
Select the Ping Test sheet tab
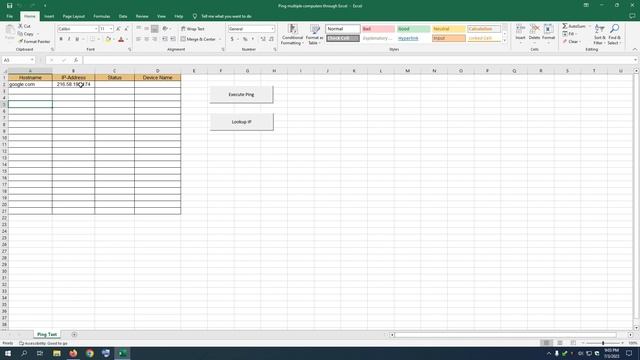click(47, 334)
